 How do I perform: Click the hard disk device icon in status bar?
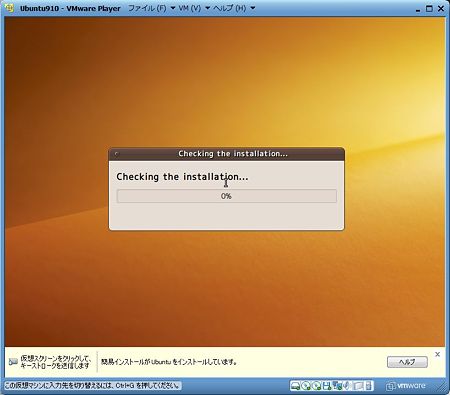point(296,386)
